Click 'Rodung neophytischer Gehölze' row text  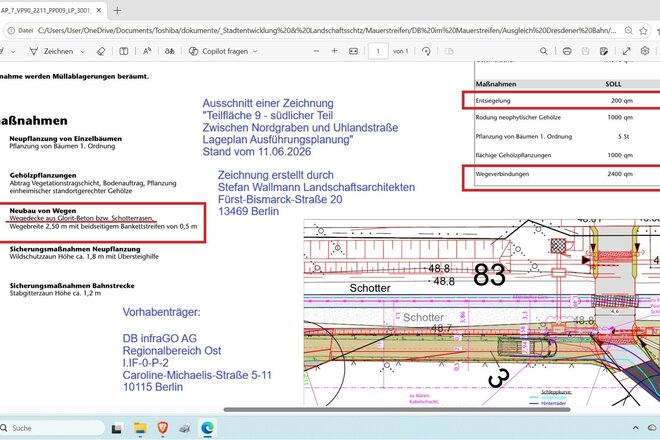pos(518,117)
